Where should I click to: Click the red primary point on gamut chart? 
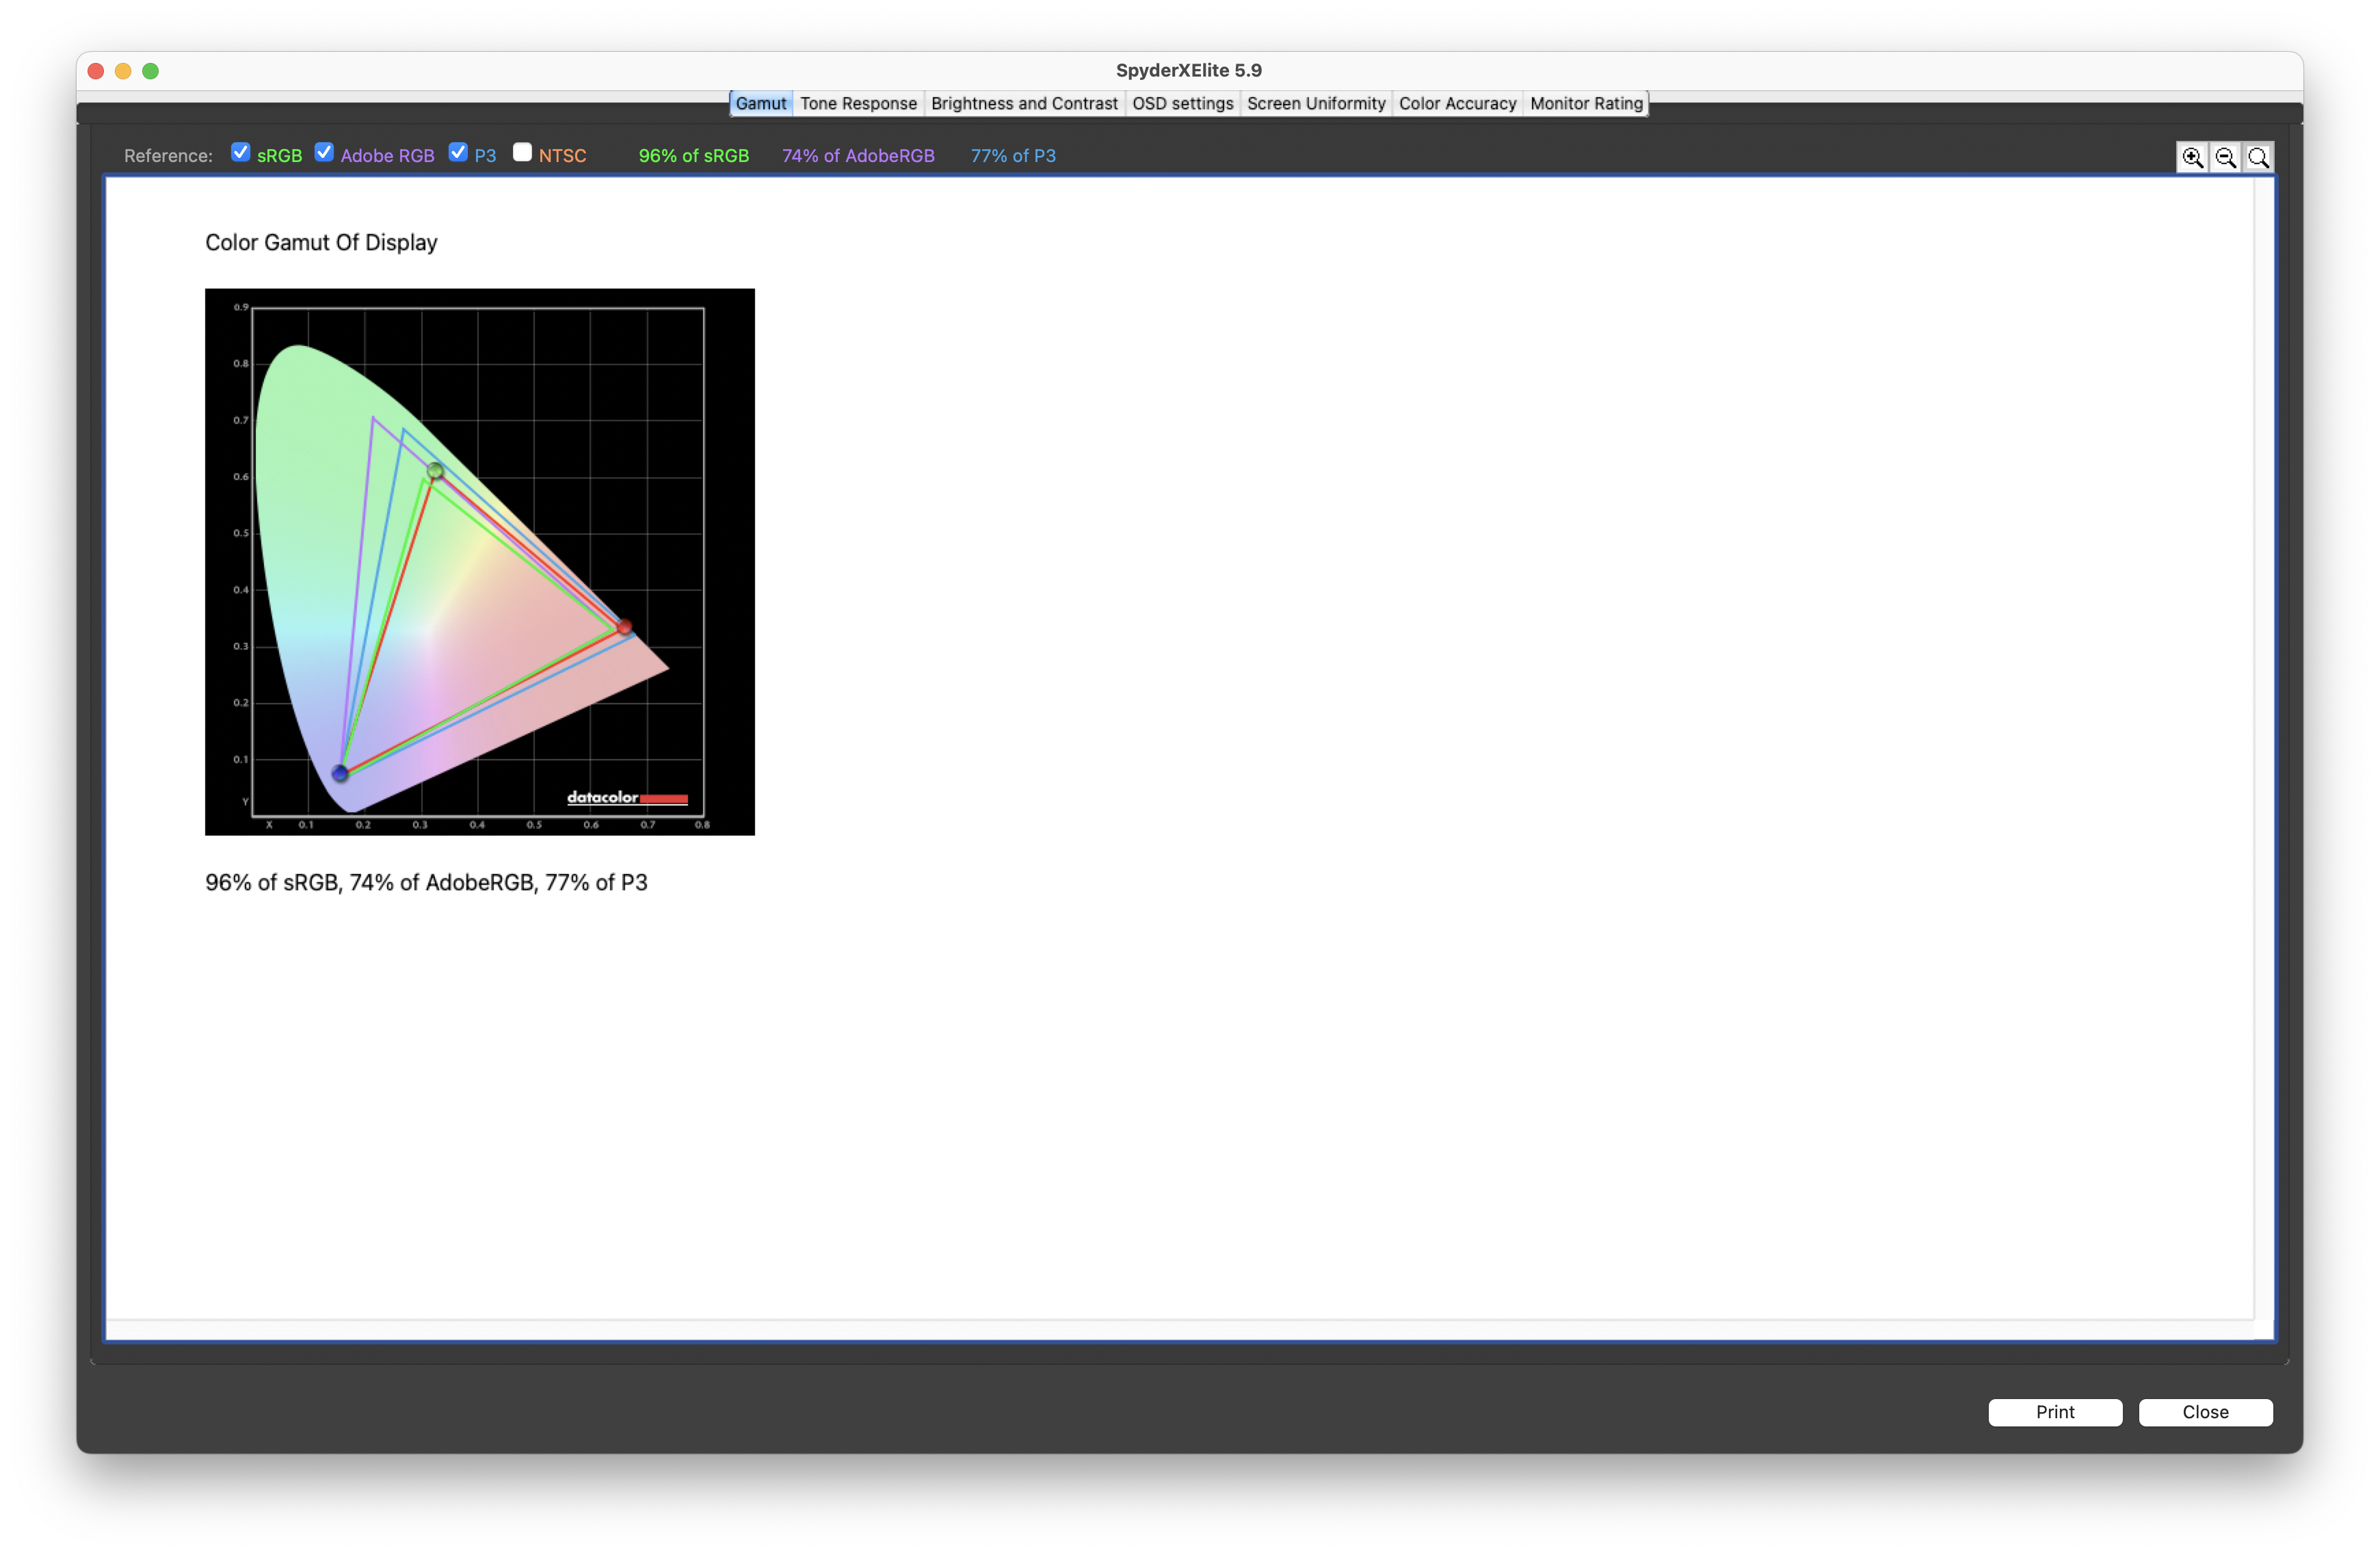coord(625,627)
